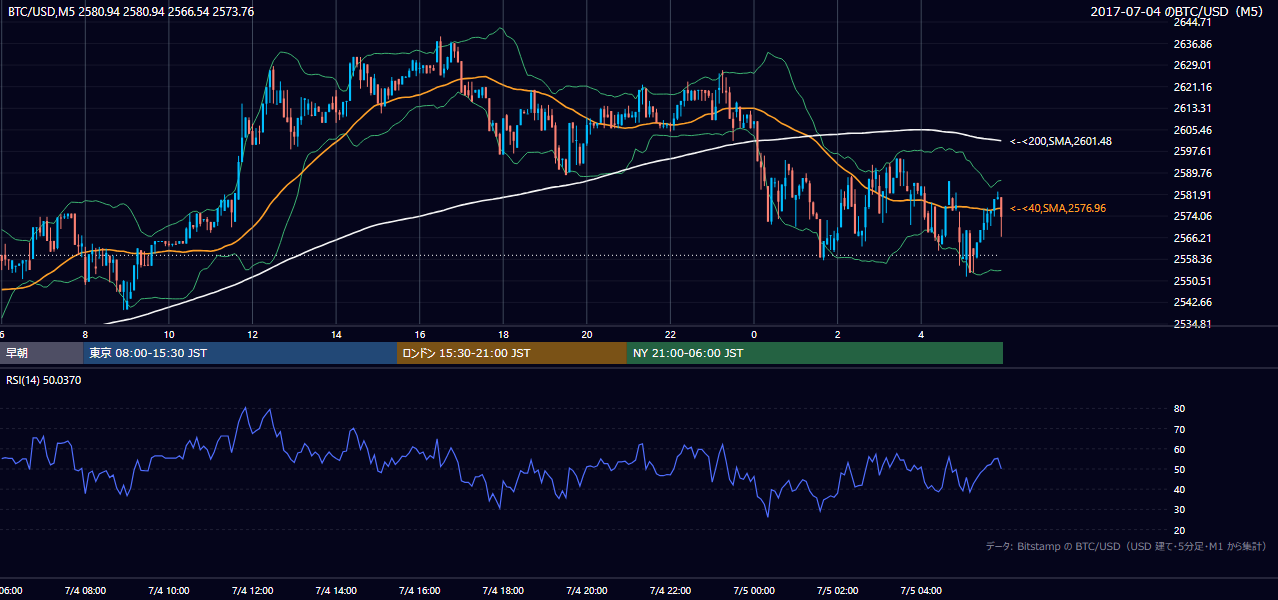Click price axis value 2644.71
This screenshot has height=600, width=1278.
pyautogui.click(x=1193, y=22)
